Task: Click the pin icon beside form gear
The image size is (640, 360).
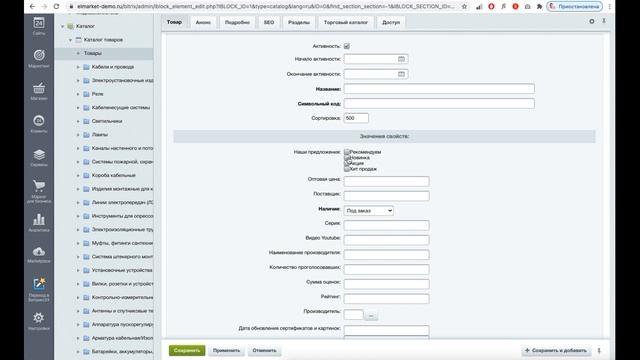Action: pyautogui.click(x=604, y=21)
